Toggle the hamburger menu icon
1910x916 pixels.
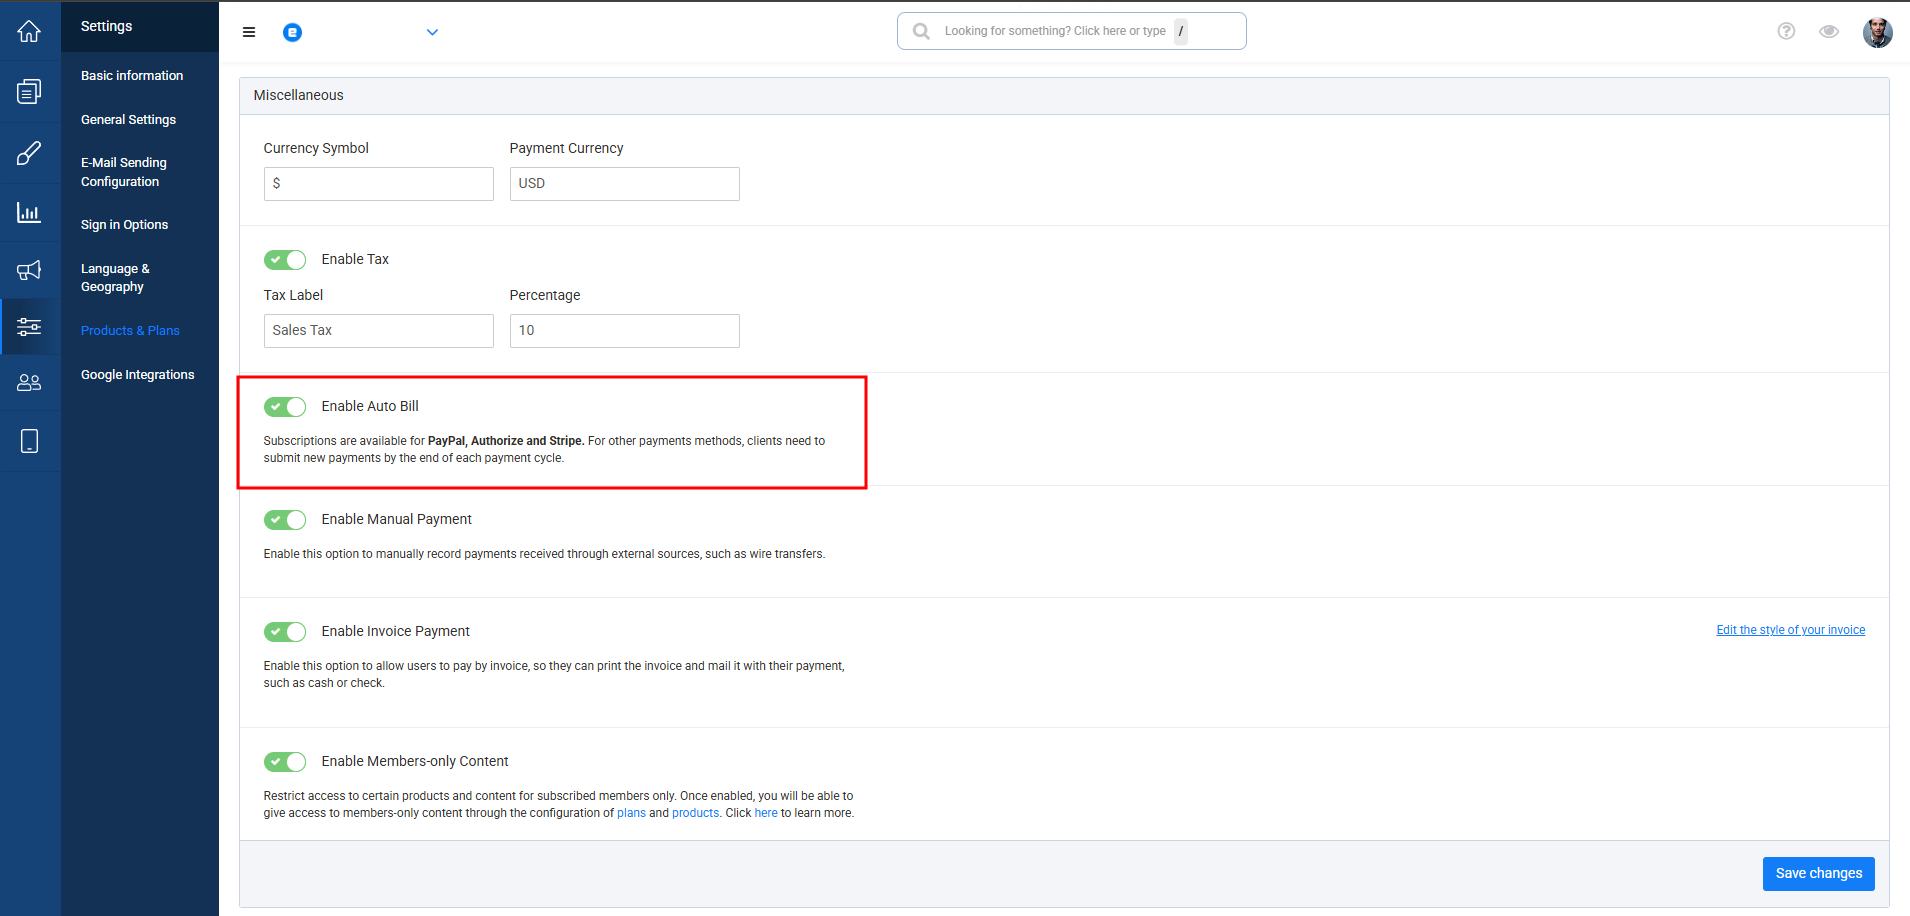[x=249, y=32]
